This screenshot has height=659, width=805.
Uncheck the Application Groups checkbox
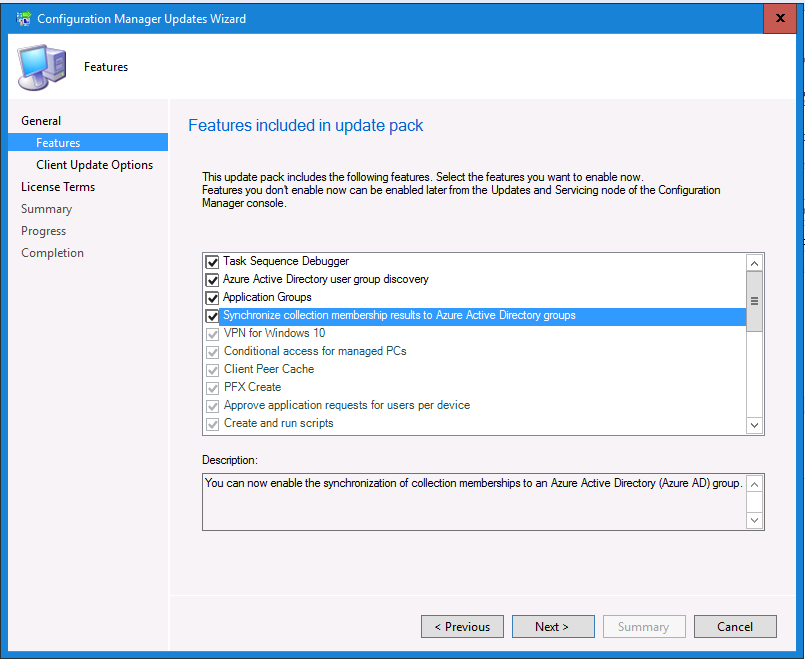(212, 298)
